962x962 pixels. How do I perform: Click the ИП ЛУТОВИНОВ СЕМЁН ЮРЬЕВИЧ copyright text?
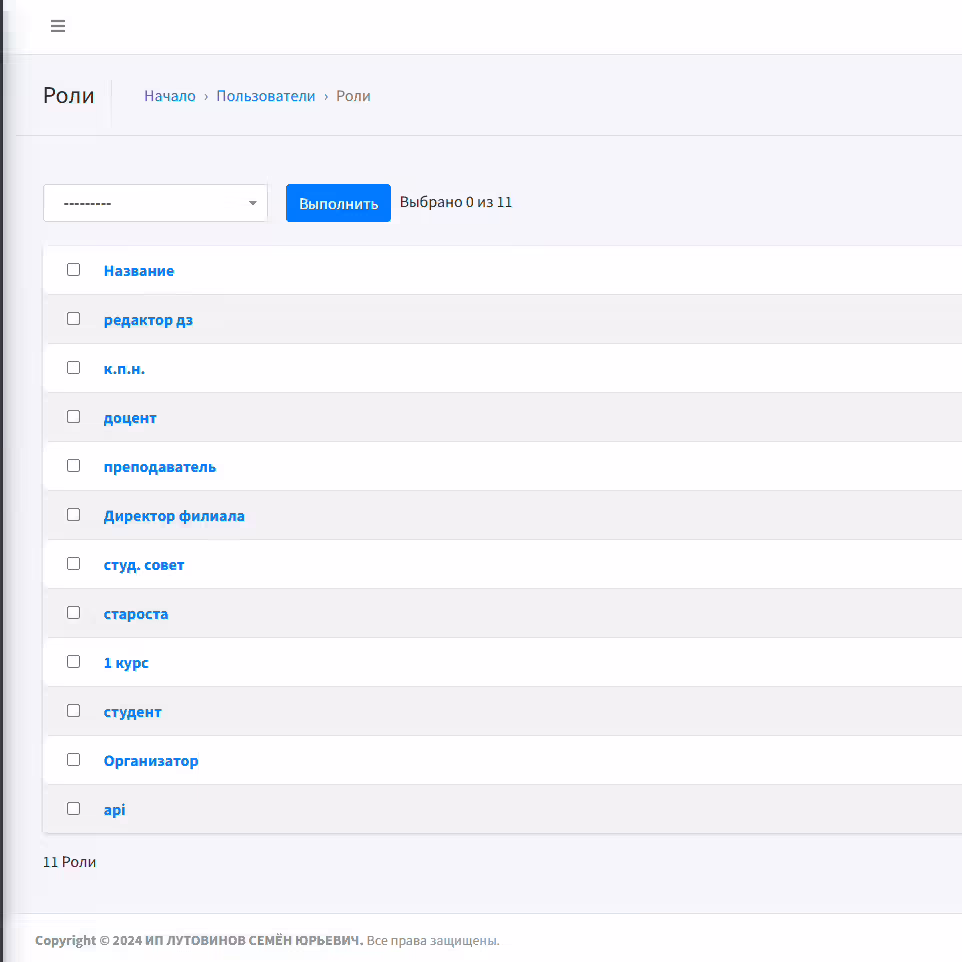(x=253, y=941)
